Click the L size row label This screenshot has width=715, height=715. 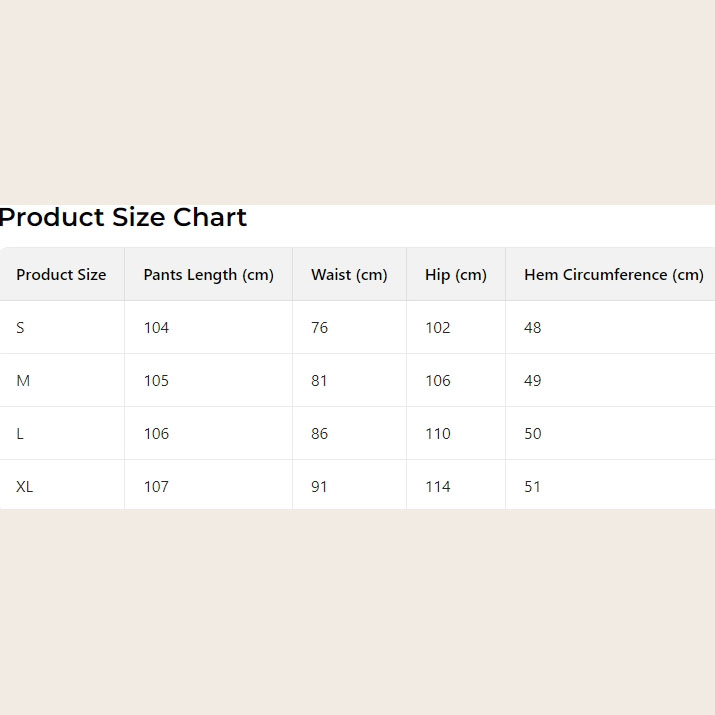(20, 434)
